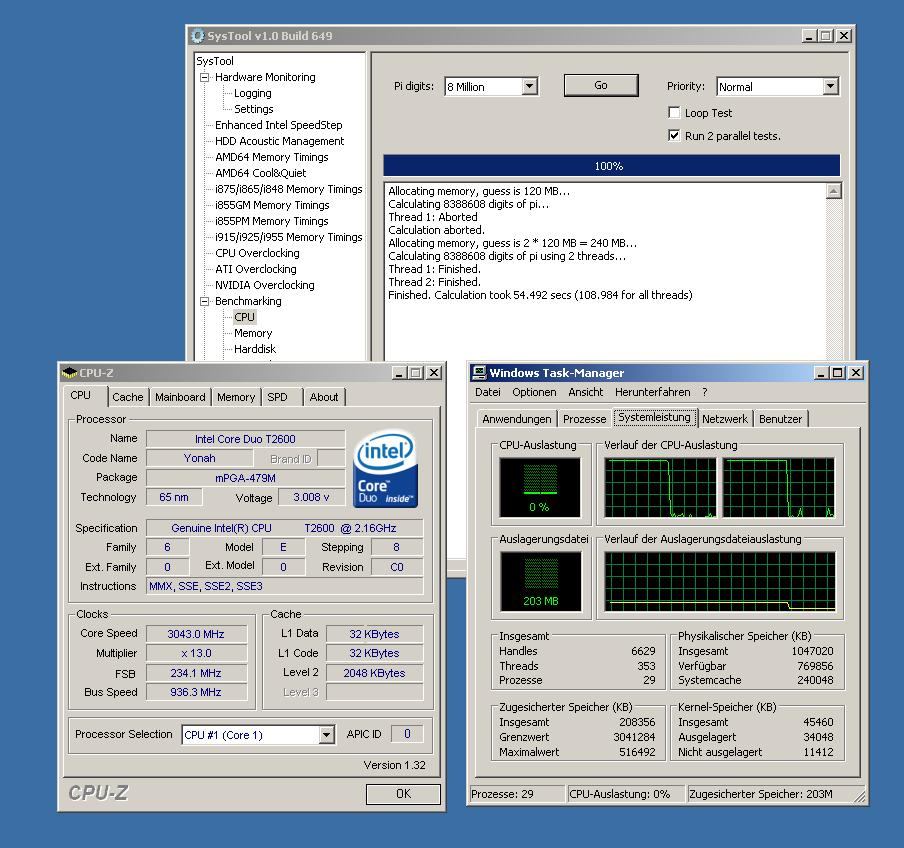Open the Priority dropdown
904x848 pixels.
click(x=830, y=86)
